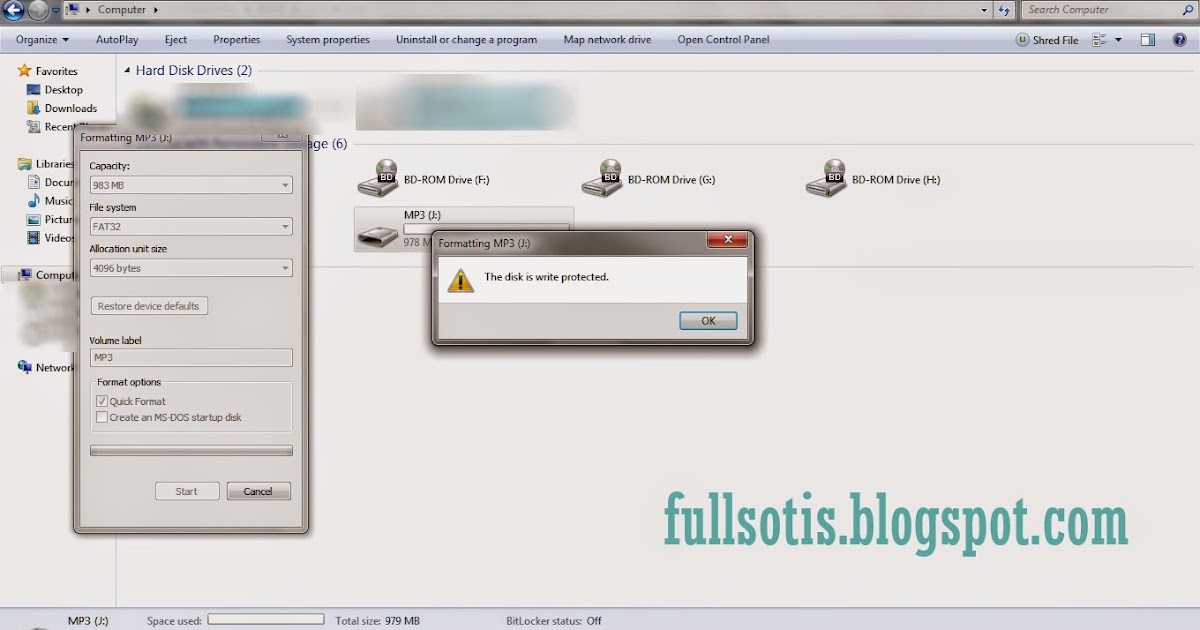Click the Change your view icon
This screenshot has height=630, width=1200.
tap(1100, 40)
